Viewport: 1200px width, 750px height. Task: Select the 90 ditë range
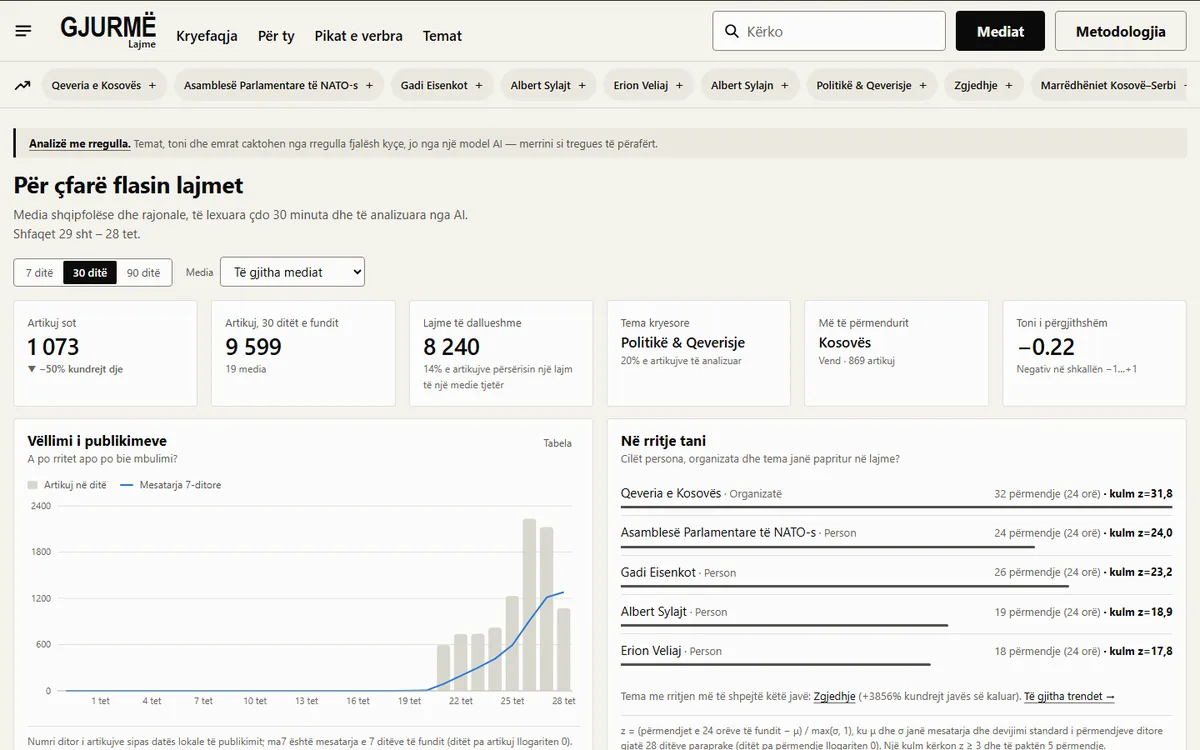(x=144, y=272)
